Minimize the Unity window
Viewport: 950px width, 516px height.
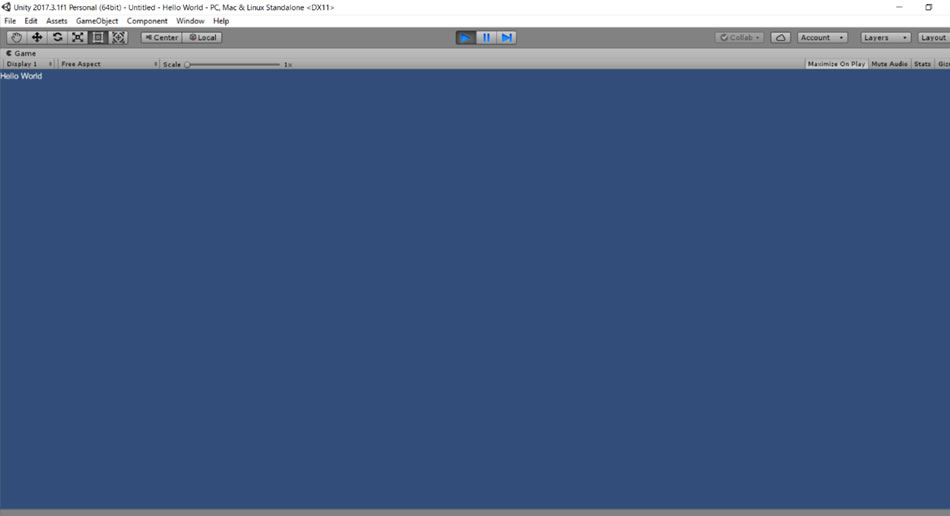(899, 7)
